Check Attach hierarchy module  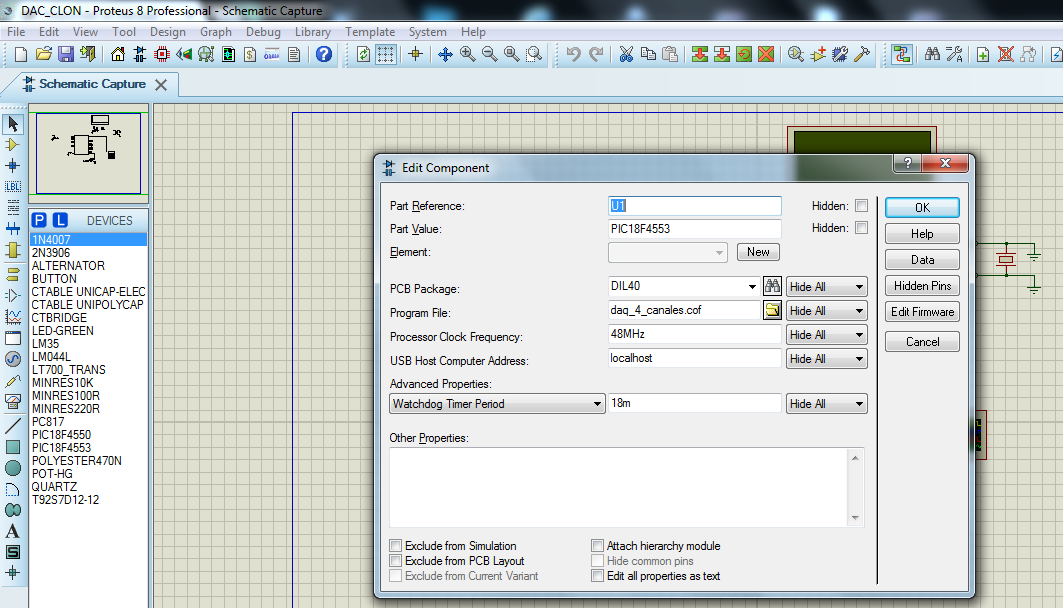pos(597,546)
